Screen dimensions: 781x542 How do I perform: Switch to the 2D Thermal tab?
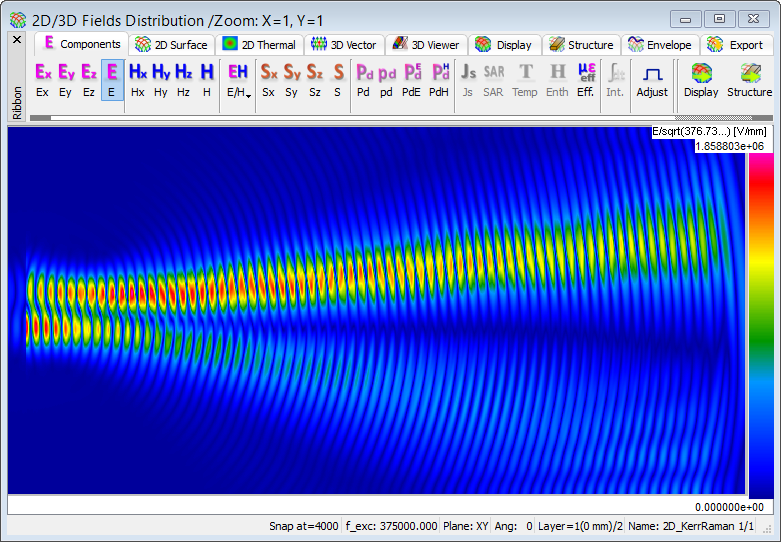tap(258, 45)
